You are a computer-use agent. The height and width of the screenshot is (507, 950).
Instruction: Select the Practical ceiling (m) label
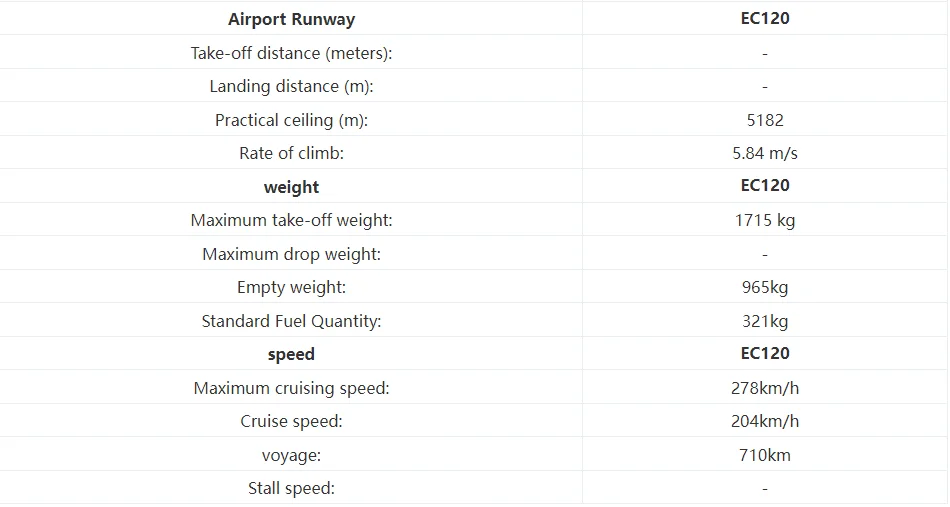tap(291, 120)
